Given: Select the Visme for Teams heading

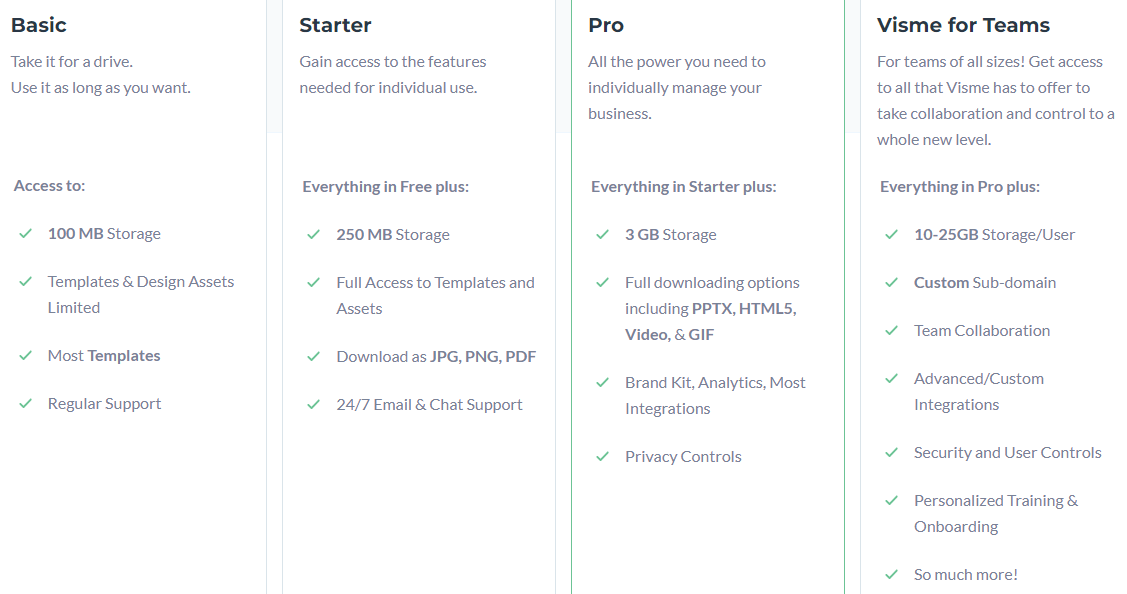Looking at the screenshot, I should 963,25.
